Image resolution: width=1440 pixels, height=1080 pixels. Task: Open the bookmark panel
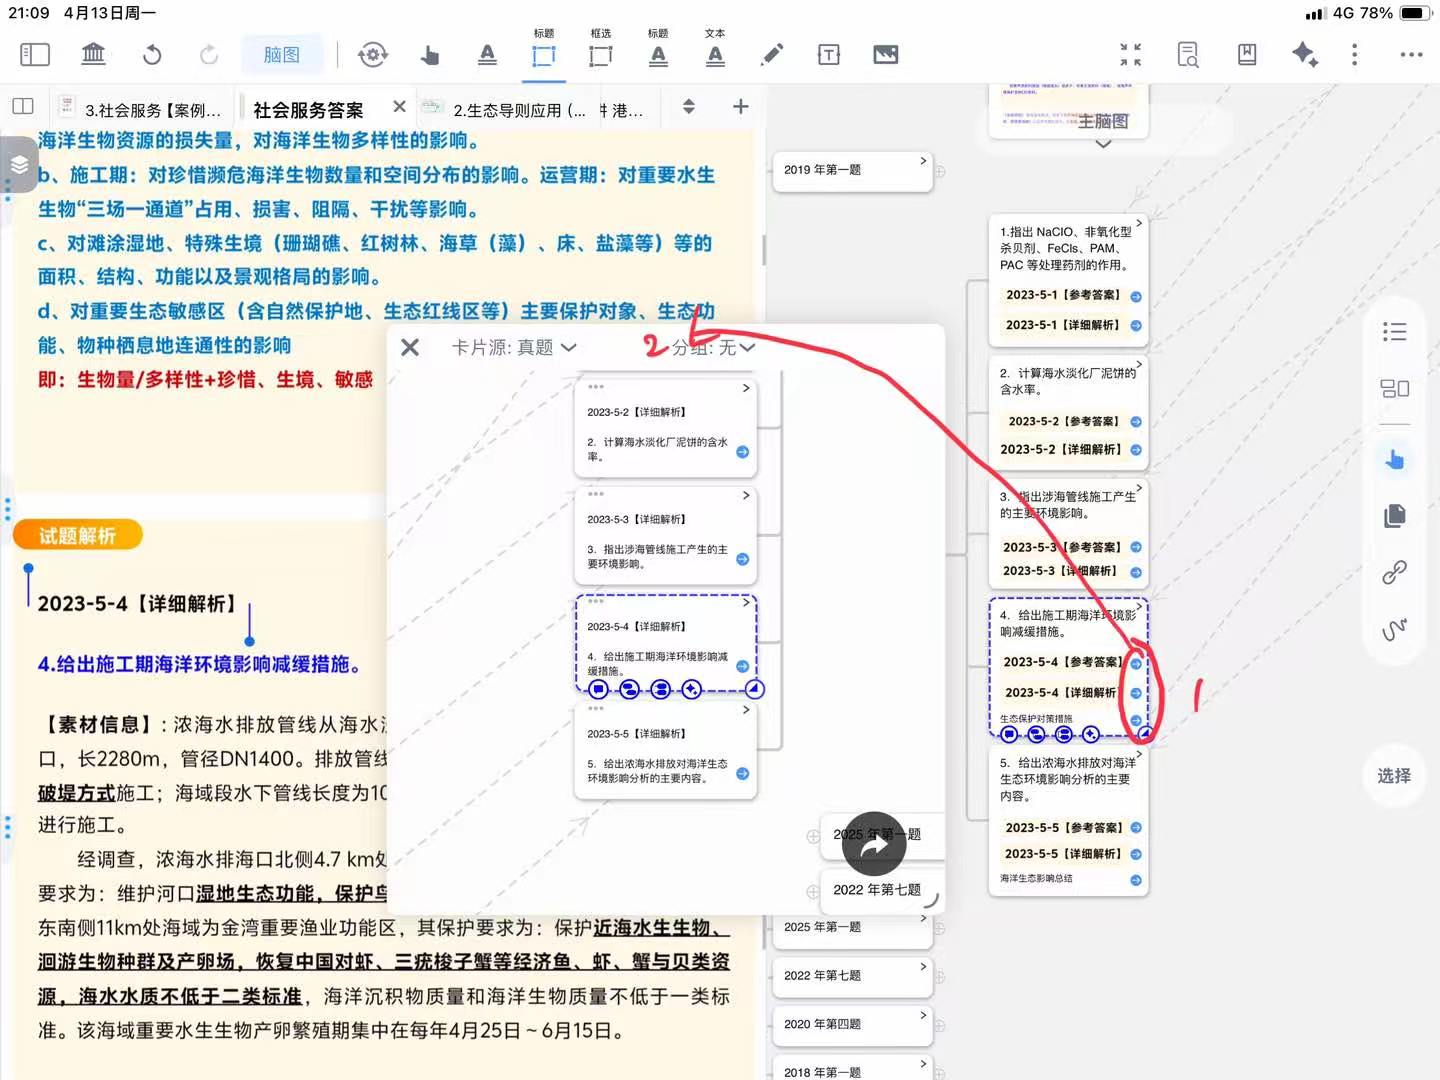point(1247,54)
